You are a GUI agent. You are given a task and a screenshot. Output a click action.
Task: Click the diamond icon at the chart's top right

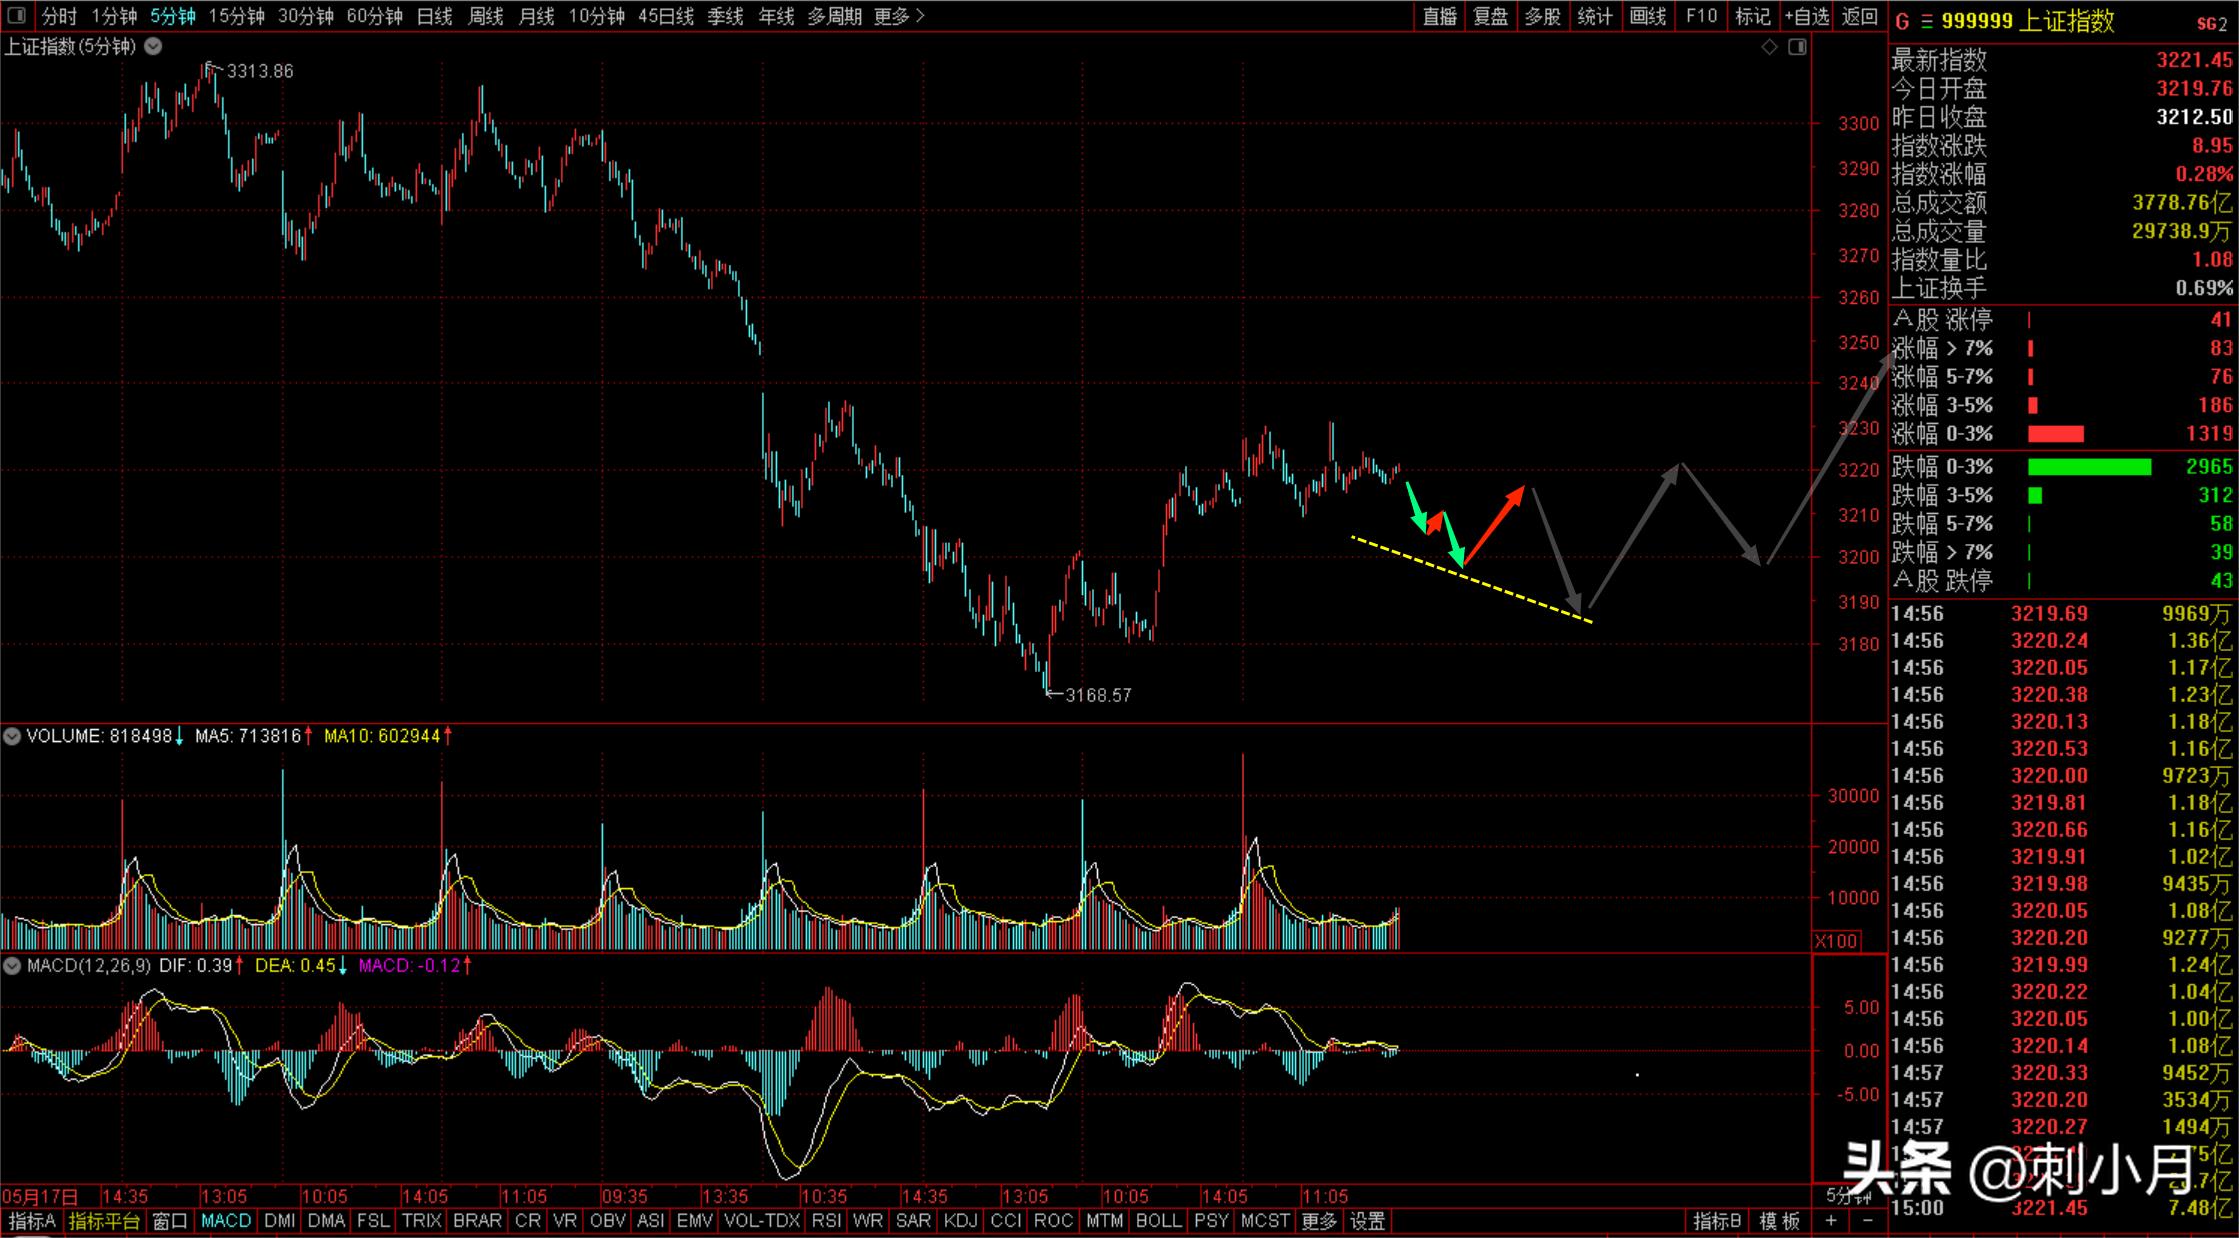point(1769,47)
